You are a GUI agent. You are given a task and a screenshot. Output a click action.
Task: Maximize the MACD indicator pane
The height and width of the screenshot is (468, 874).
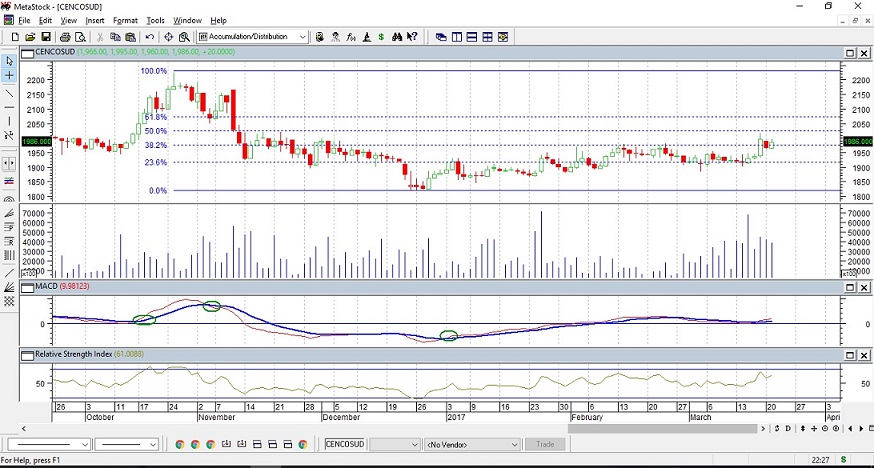coord(850,287)
